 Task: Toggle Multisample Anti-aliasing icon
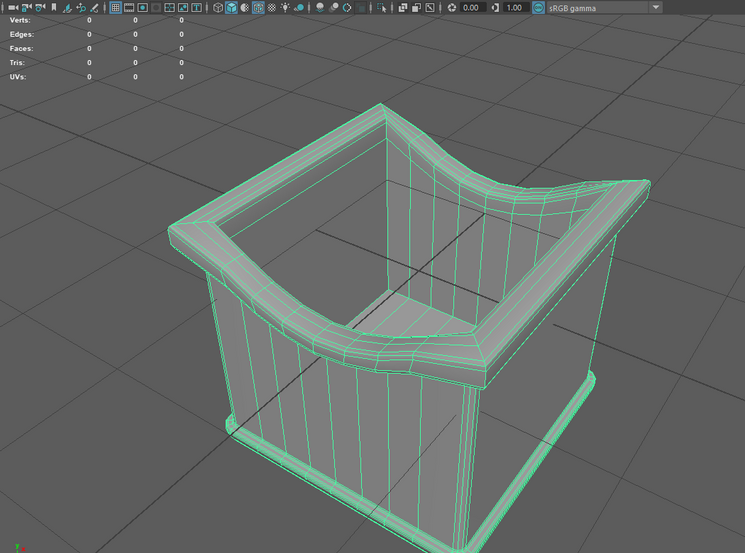point(347,8)
